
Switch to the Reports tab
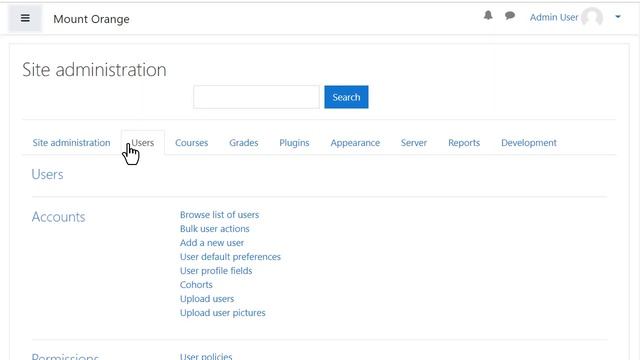pos(464,142)
